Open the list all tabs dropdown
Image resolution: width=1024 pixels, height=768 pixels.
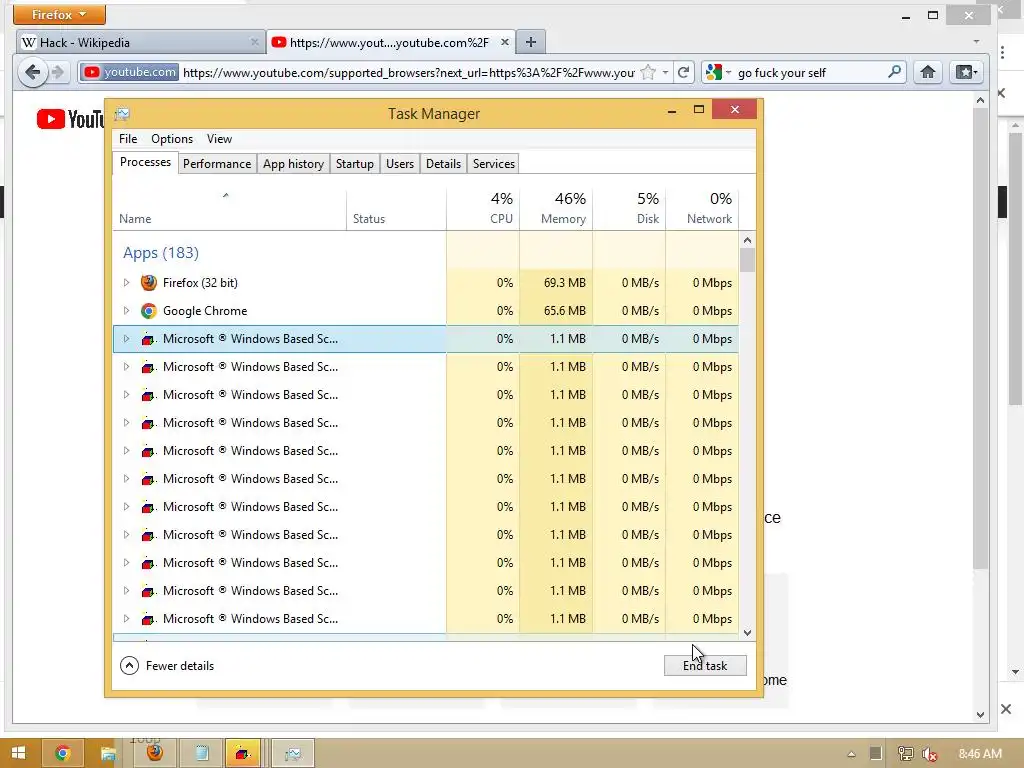976,42
